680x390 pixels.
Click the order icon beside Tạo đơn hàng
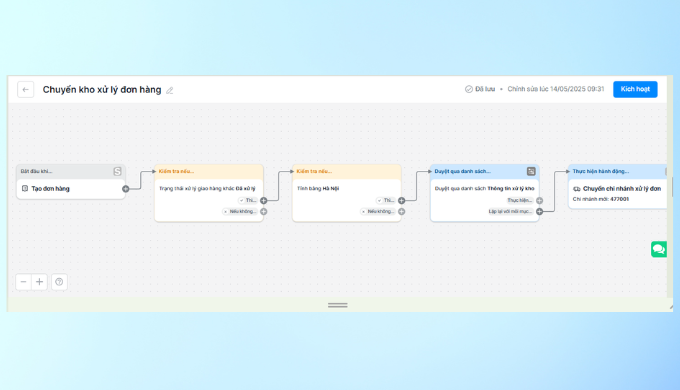[25, 188]
